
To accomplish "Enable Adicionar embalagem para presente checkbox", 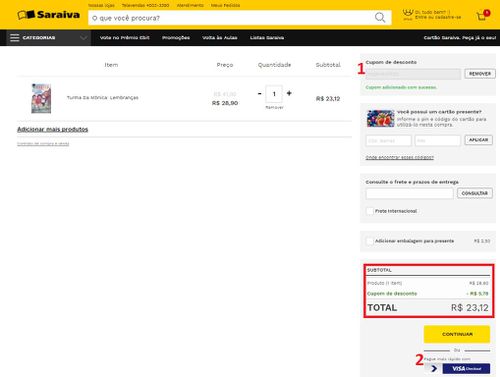I will 370,241.
